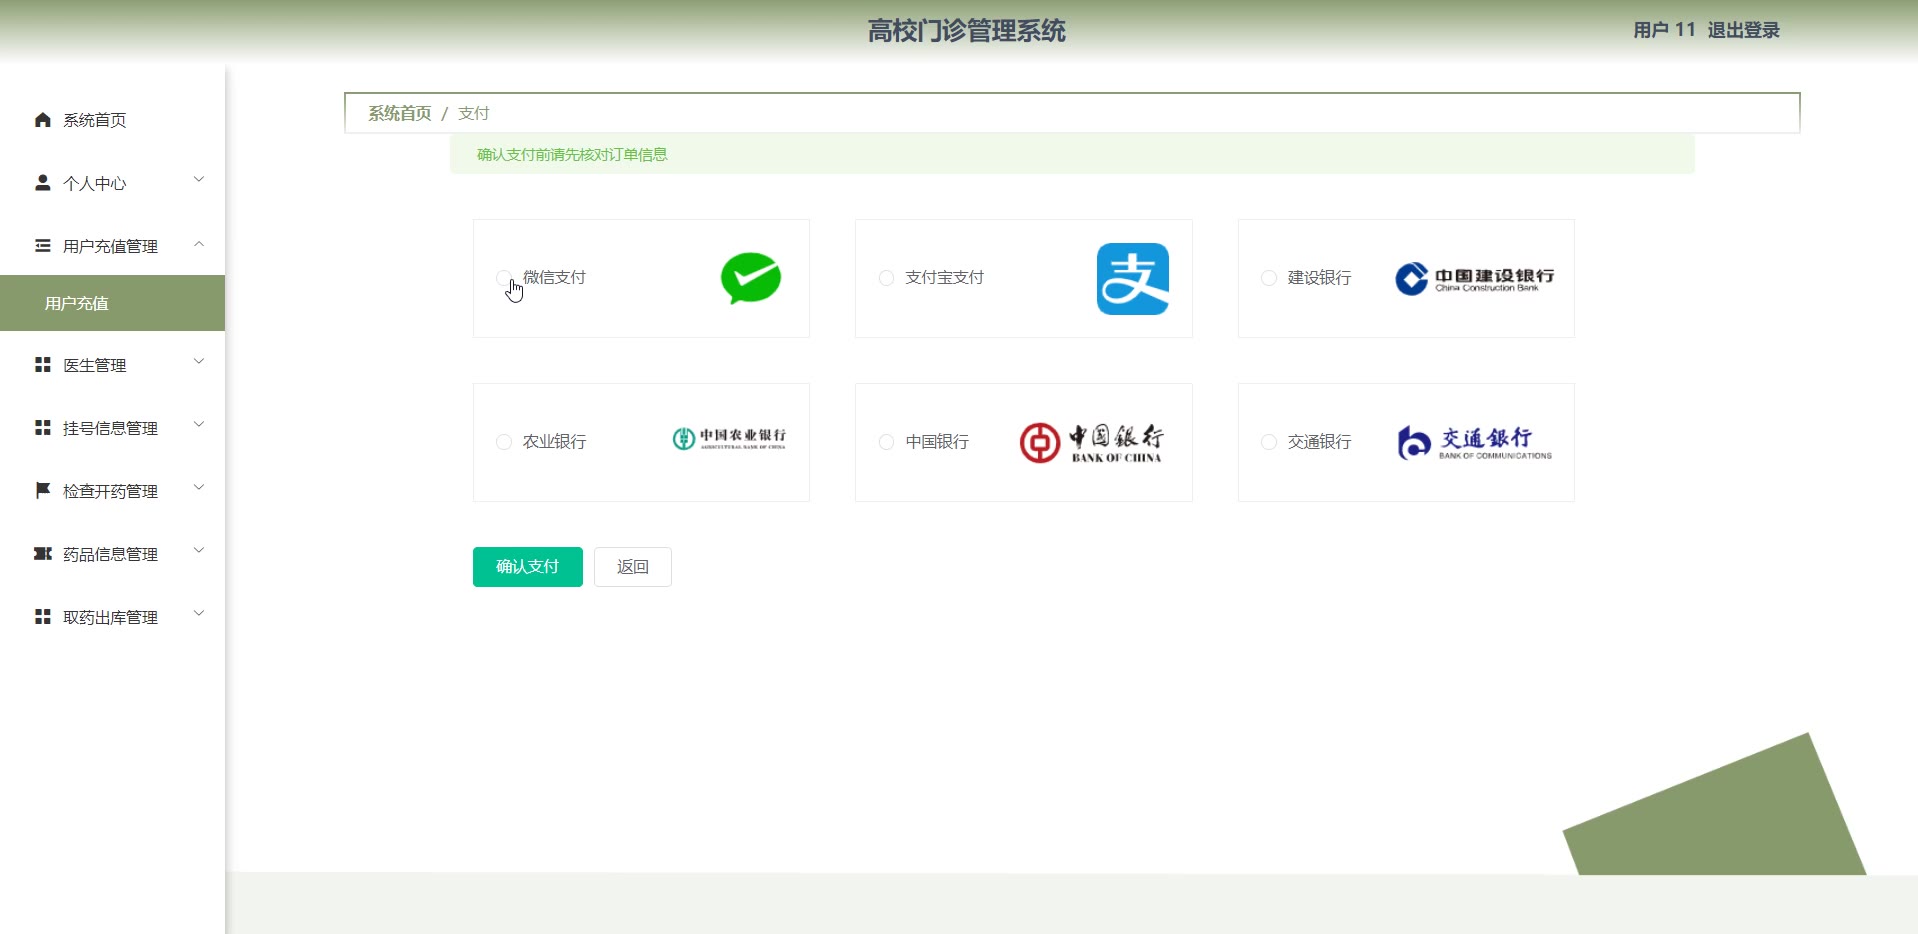Click the 高校门诊管理系统 page title
The width and height of the screenshot is (1918, 934).
click(x=967, y=31)
